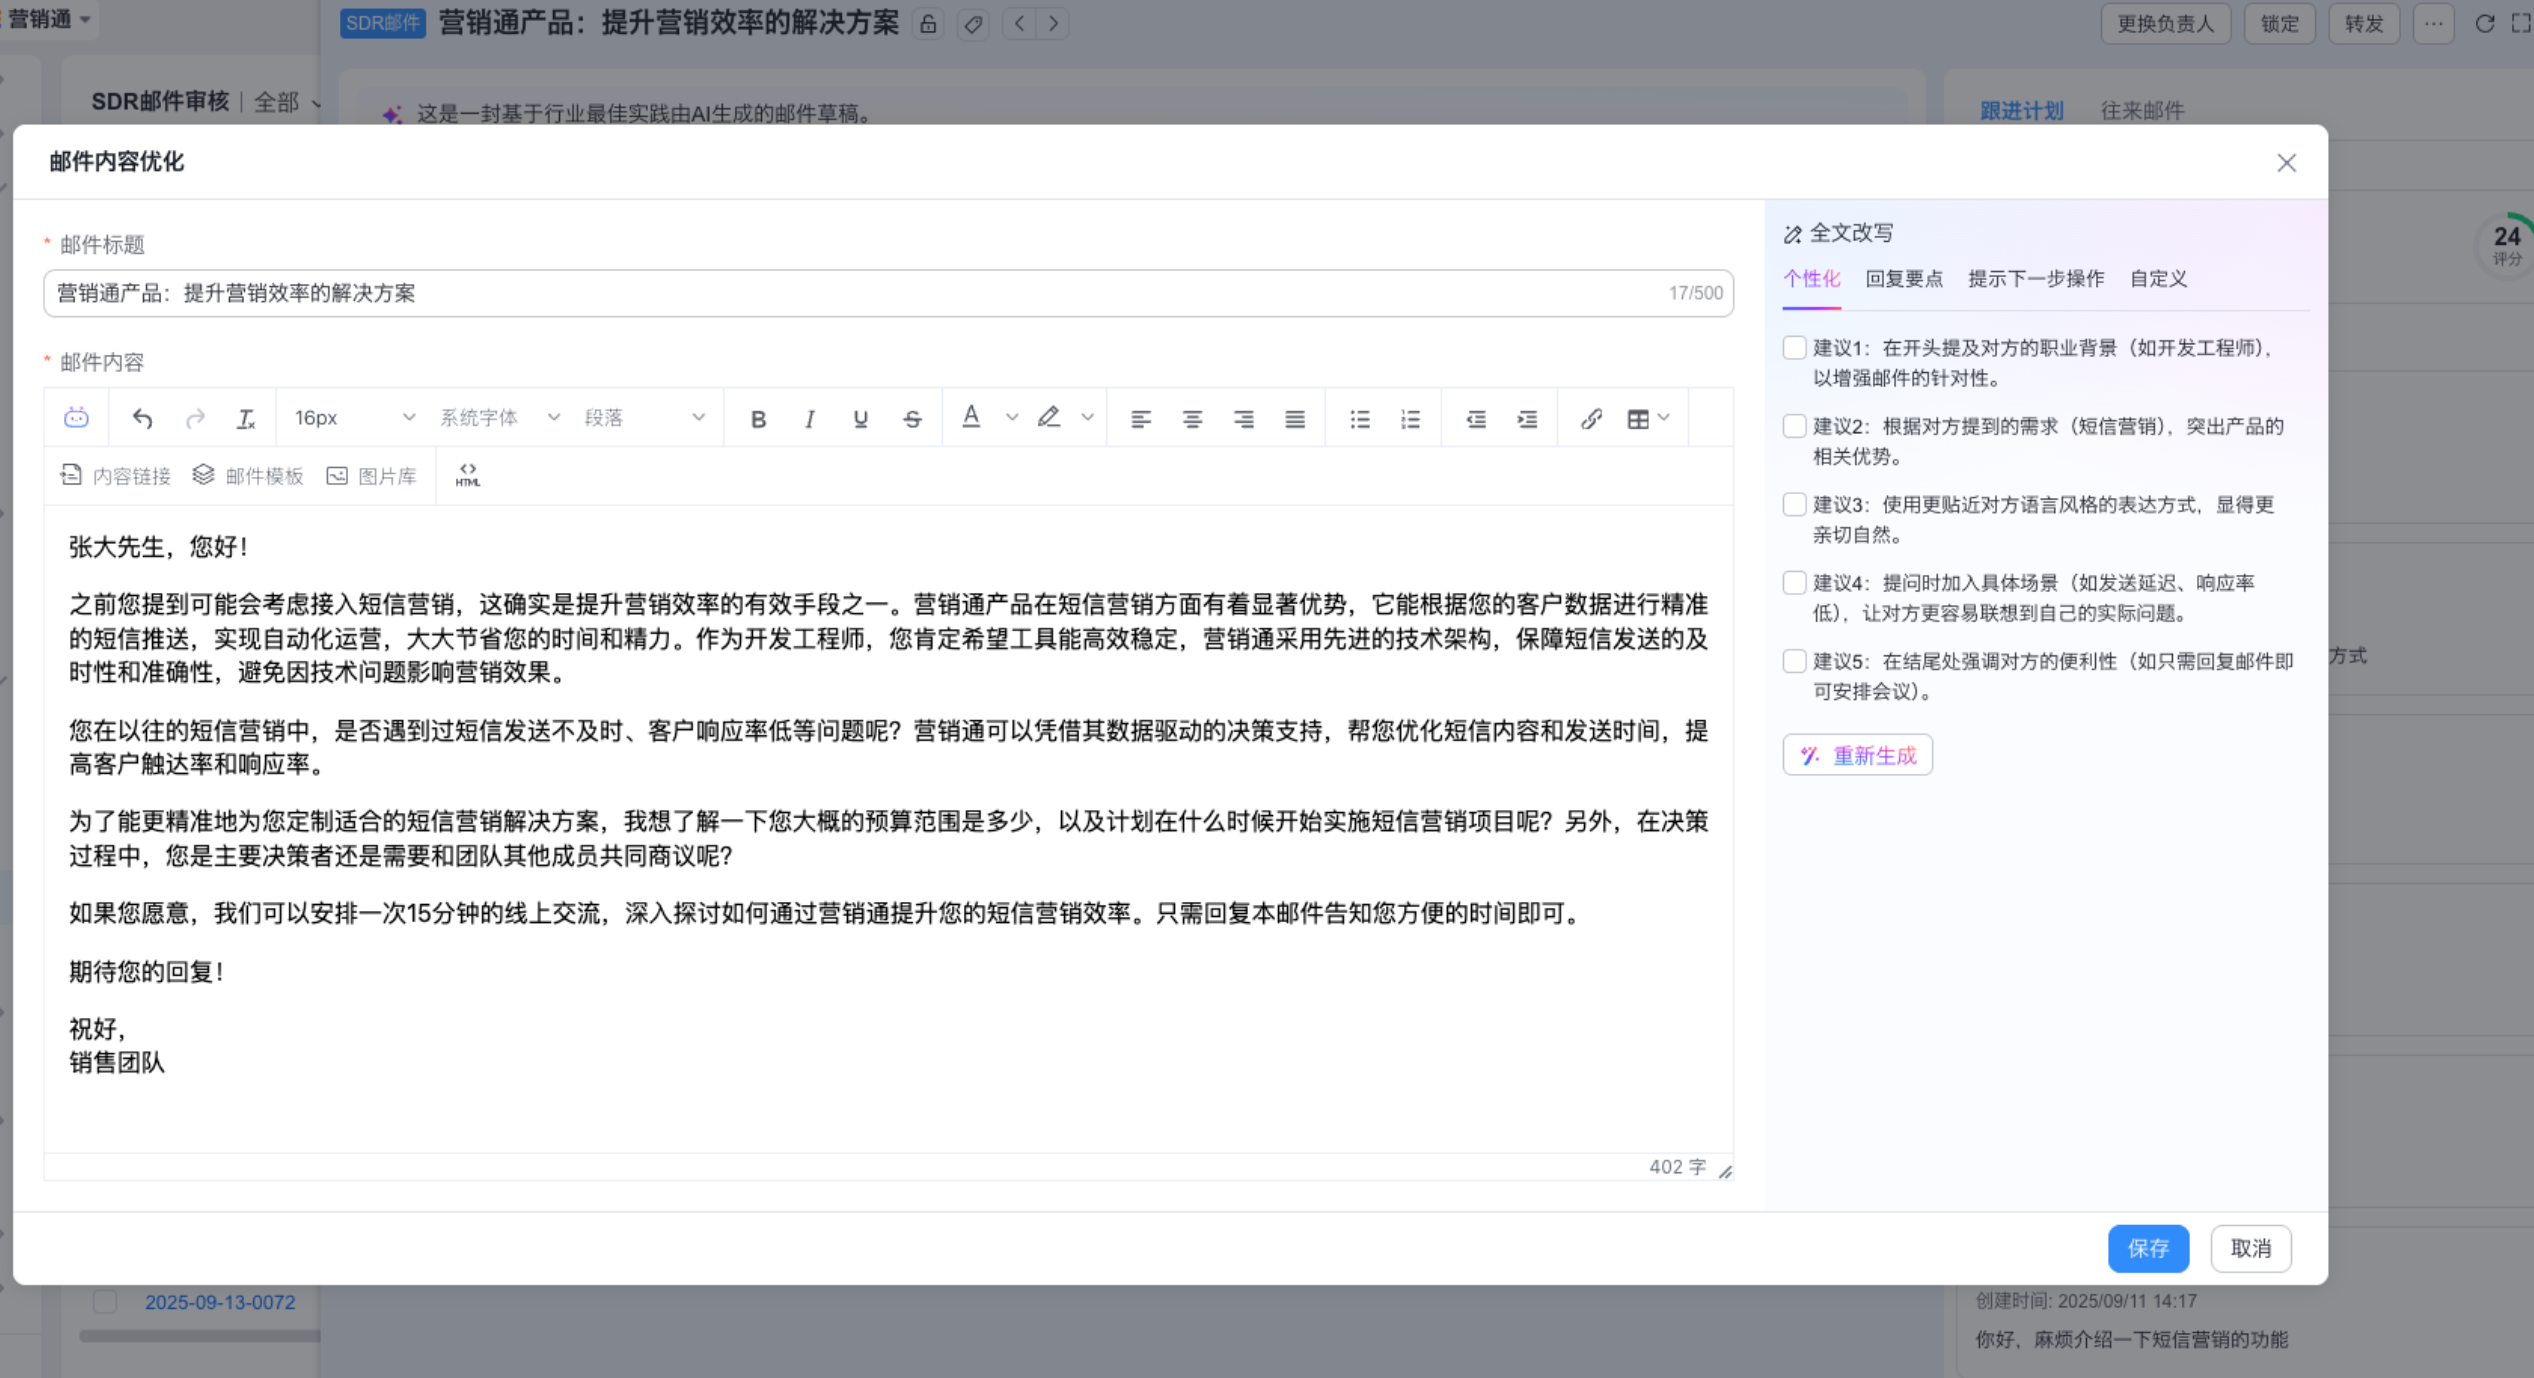Click the Bold formatting icon
Screen dimensions: 2534x1378
758,419
